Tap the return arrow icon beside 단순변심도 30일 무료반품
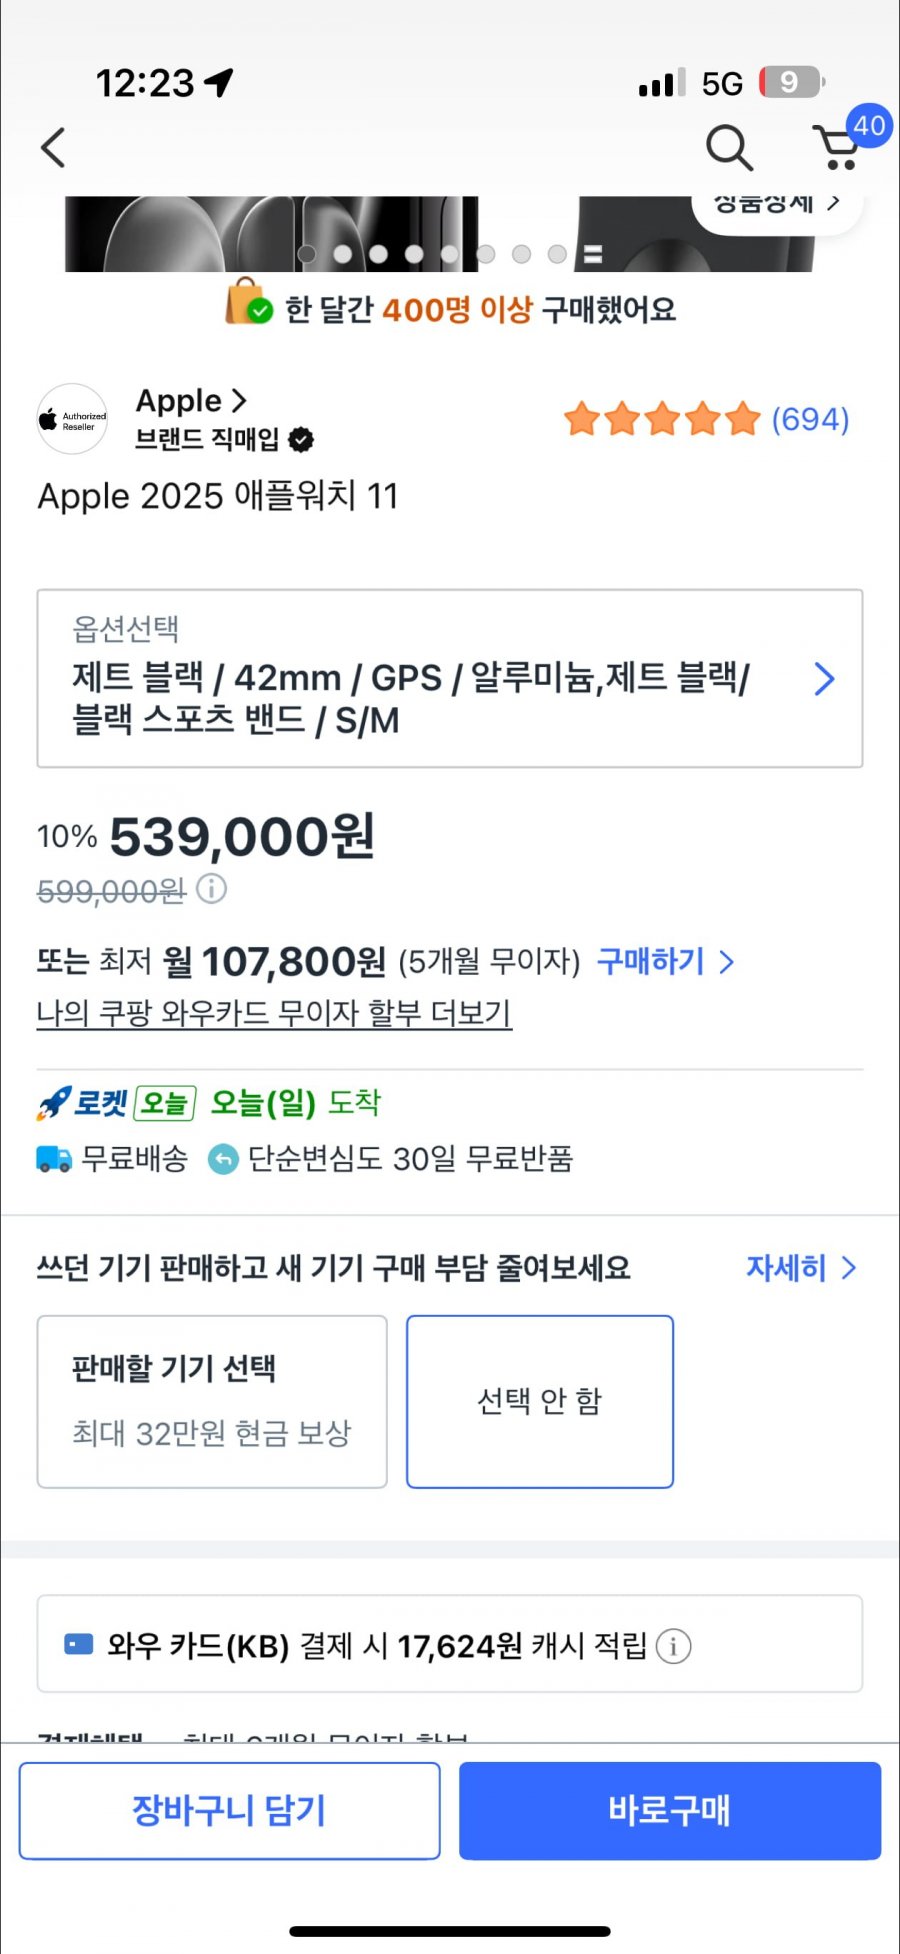This screenshot has width=900, height=1954. tap(220, 1159)
